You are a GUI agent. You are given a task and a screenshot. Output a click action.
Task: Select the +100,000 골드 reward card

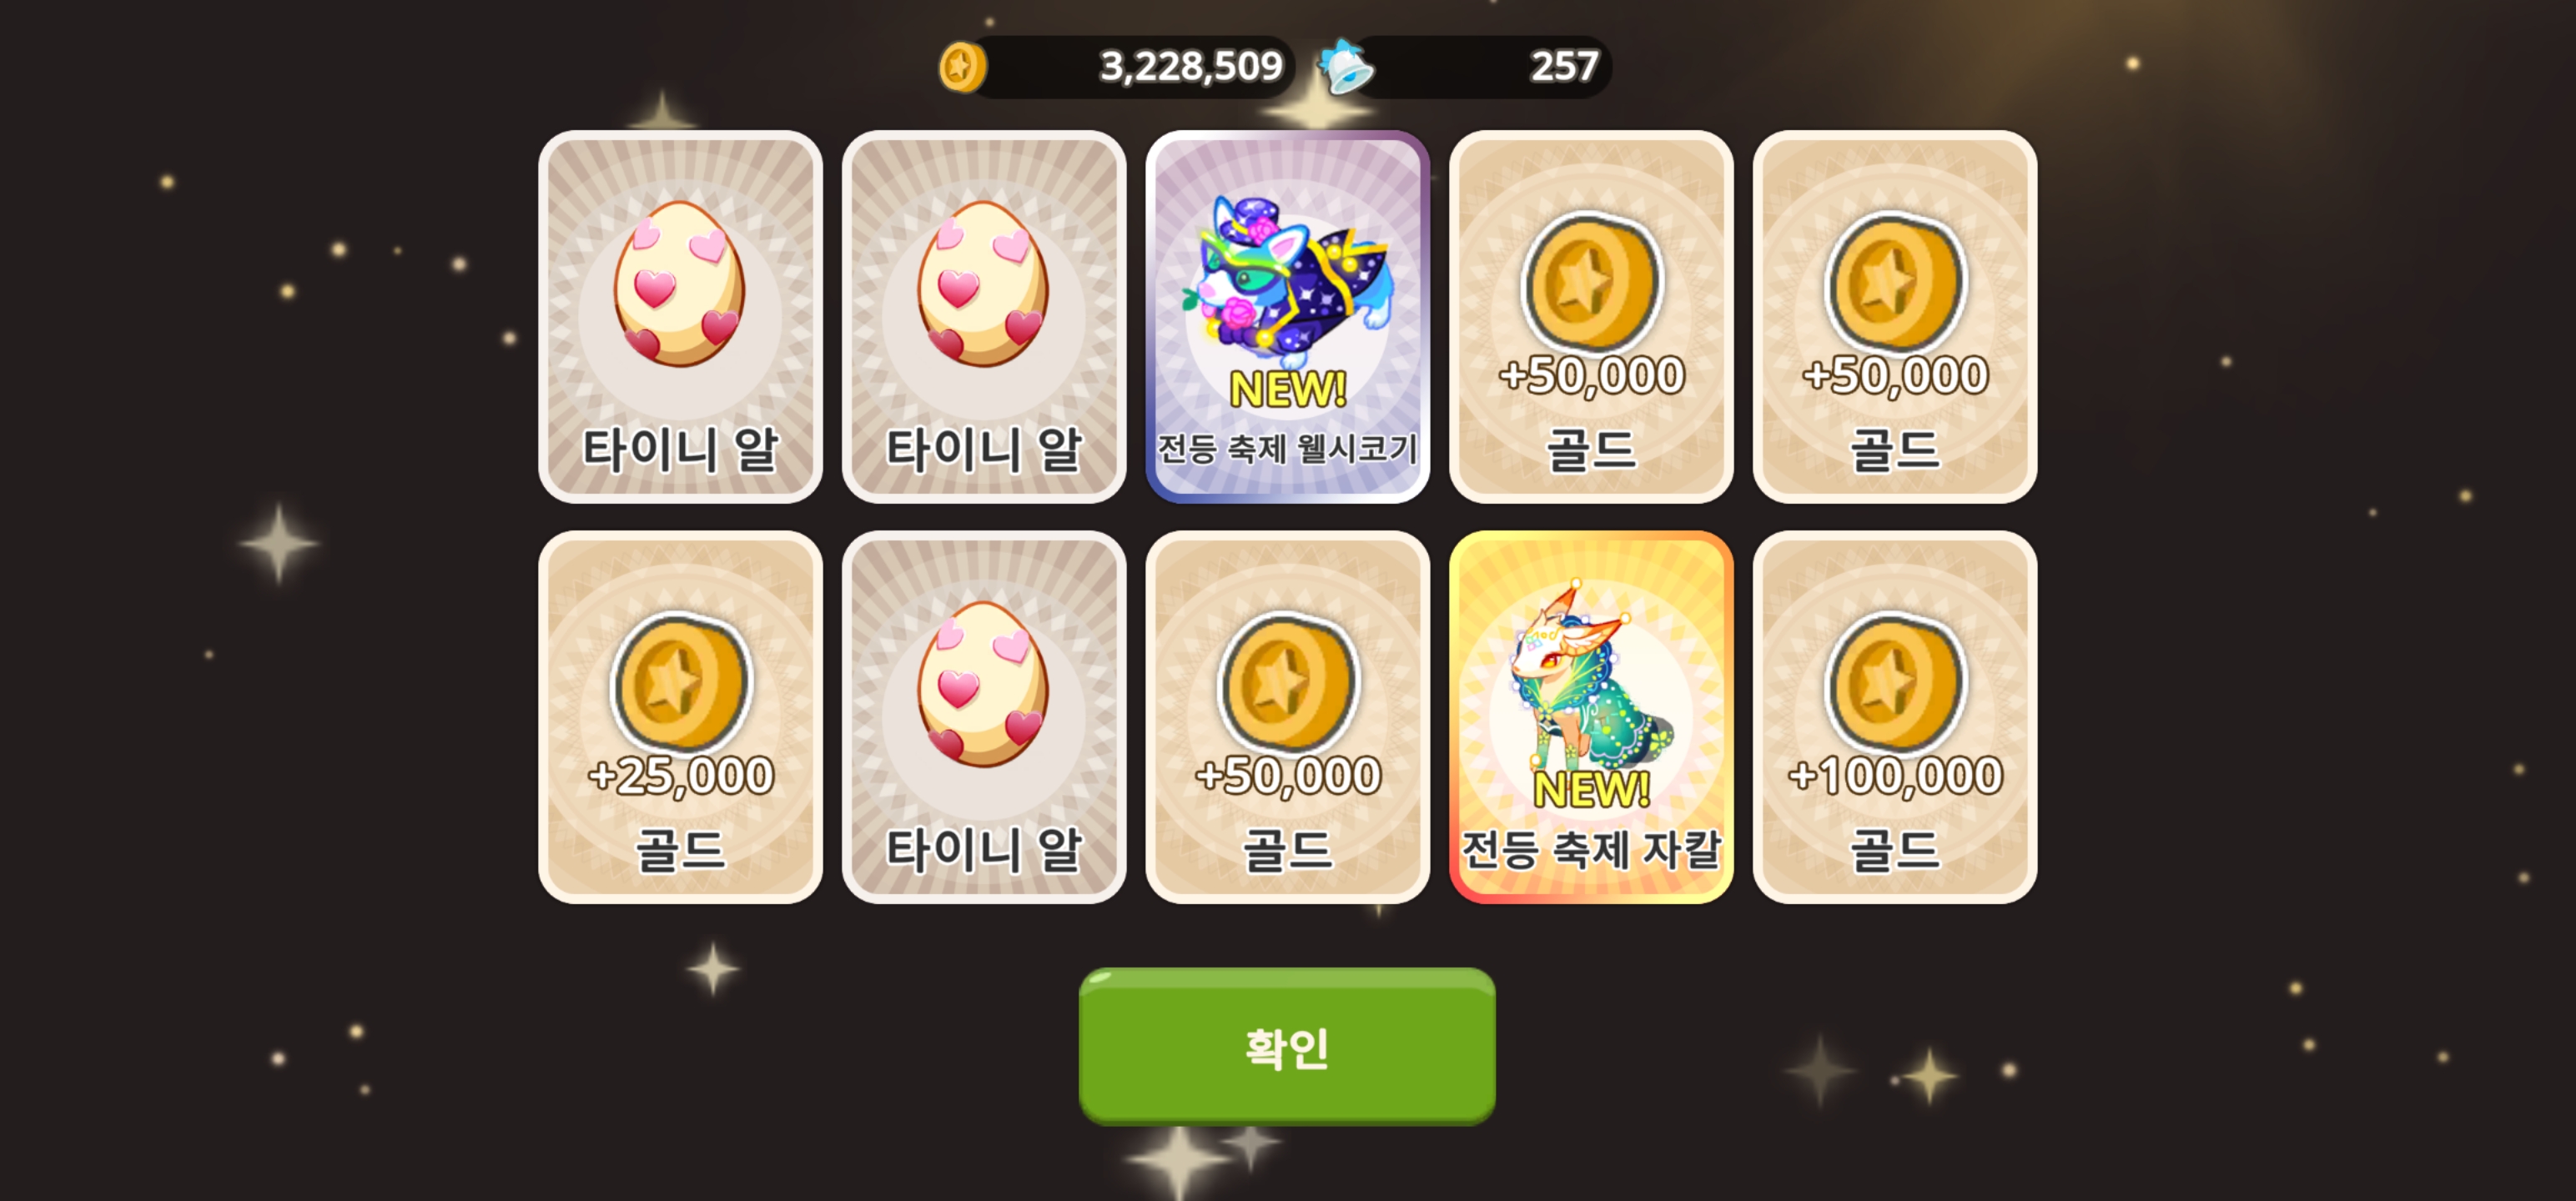1895,717
